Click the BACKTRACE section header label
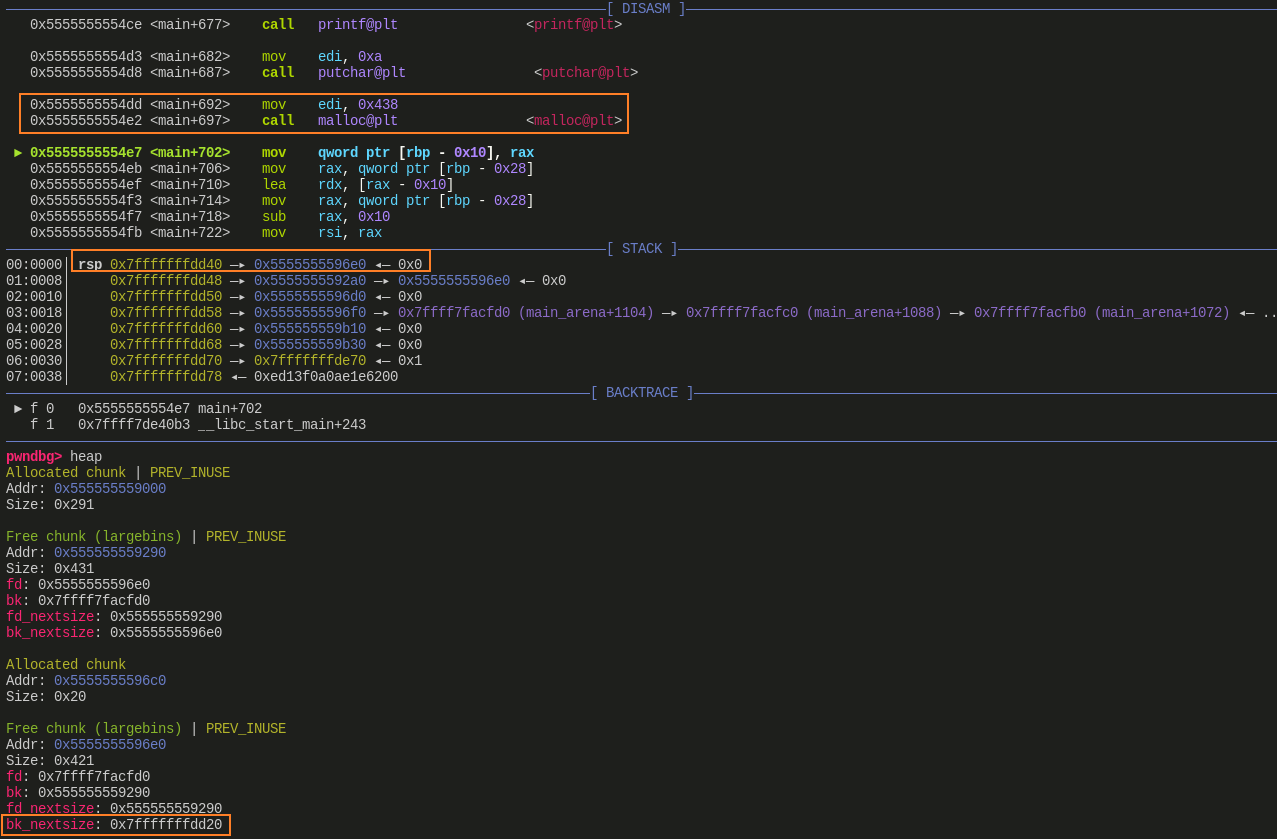 641,393
